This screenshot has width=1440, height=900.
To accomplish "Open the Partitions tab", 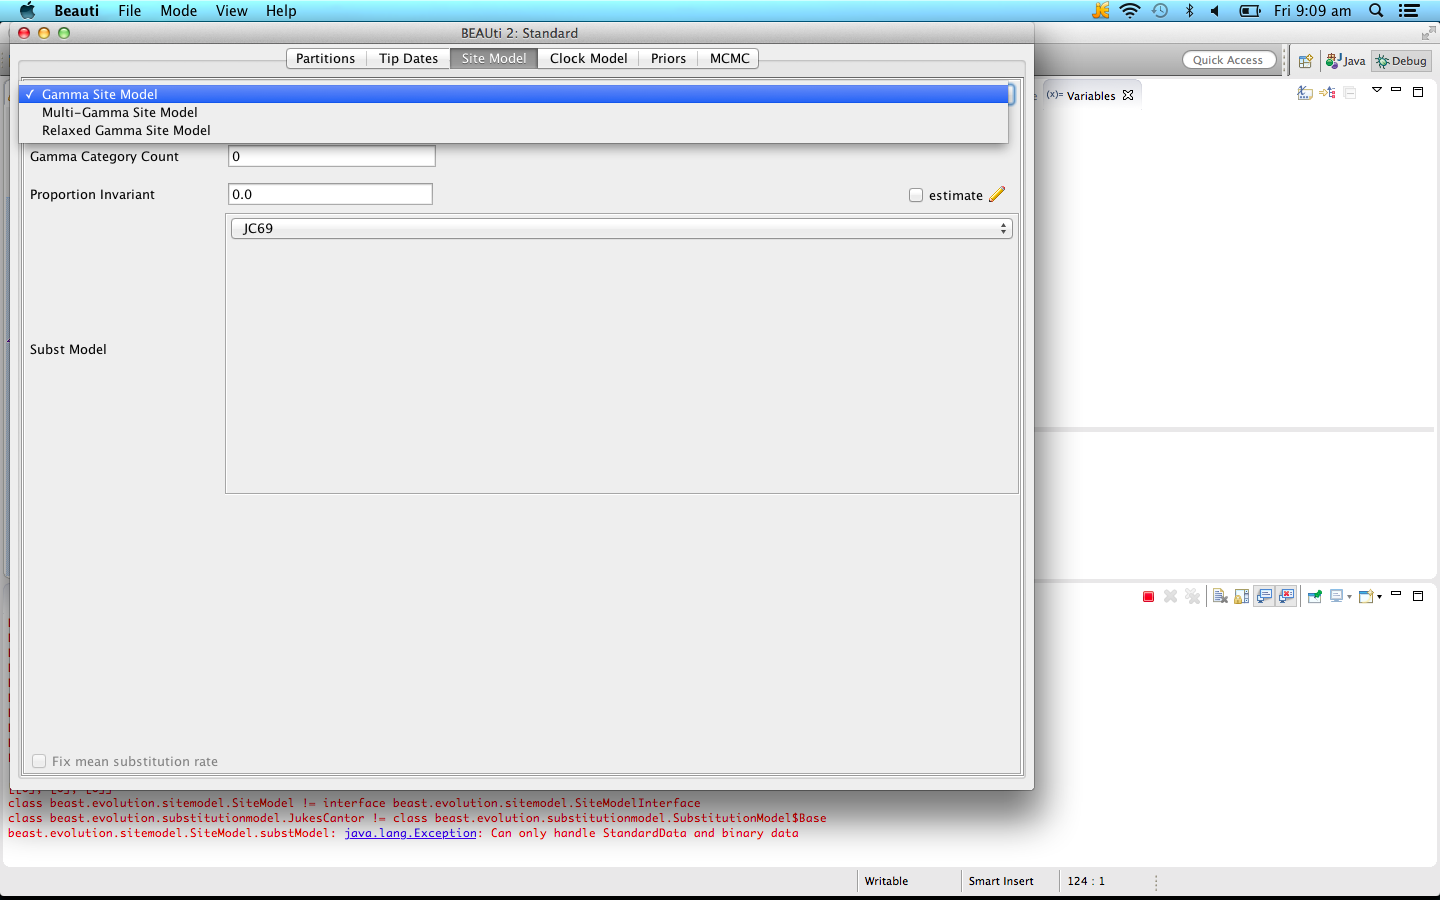I will click(x=326, y=59).
